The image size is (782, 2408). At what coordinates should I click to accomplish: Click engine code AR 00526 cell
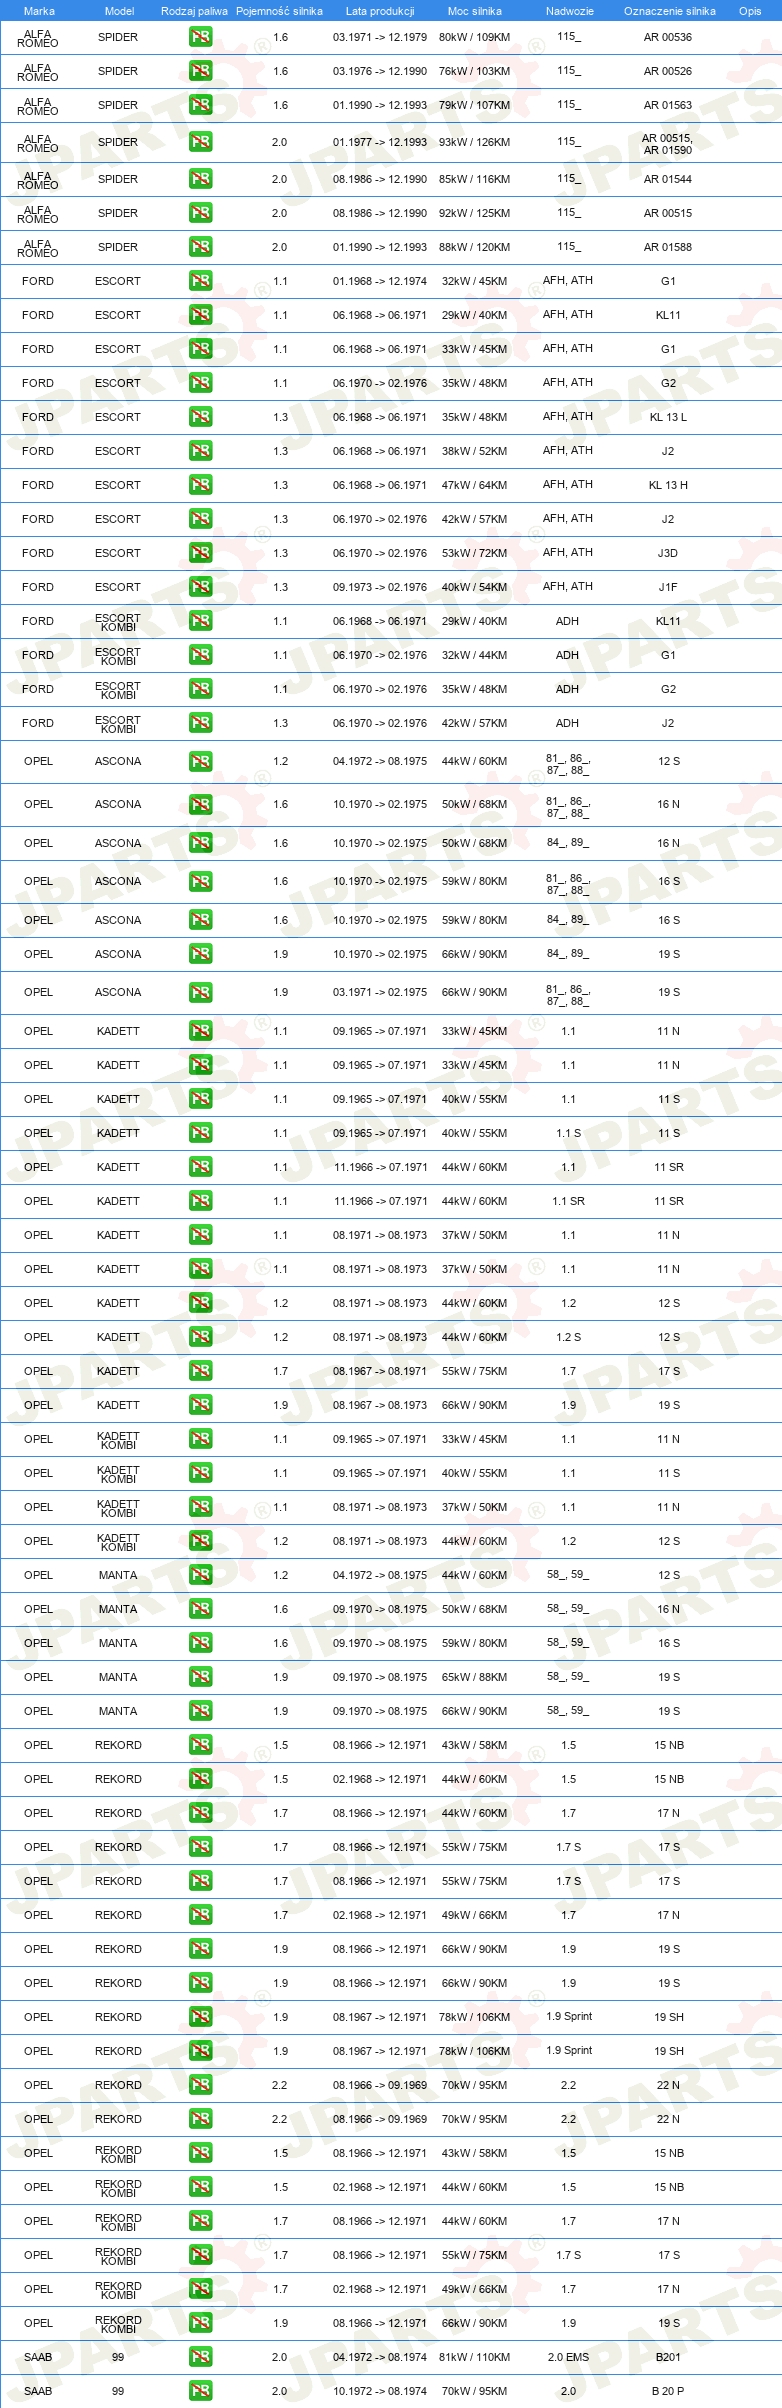pos(668,71)
